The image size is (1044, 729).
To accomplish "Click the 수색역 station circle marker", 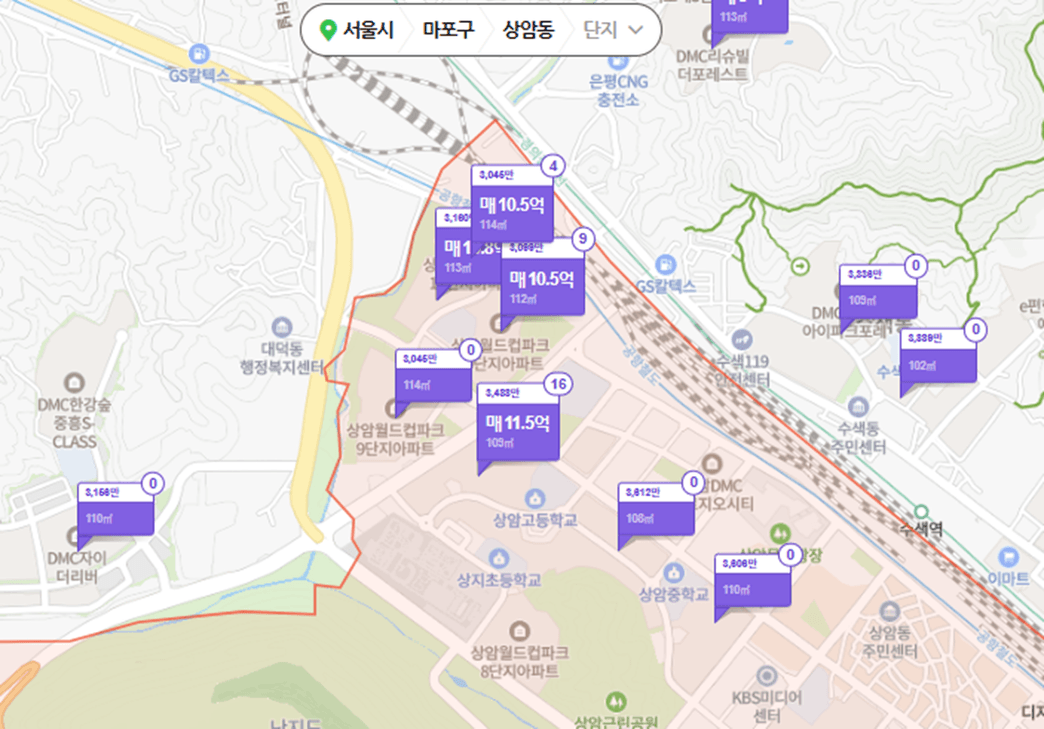I will (921, 512).
